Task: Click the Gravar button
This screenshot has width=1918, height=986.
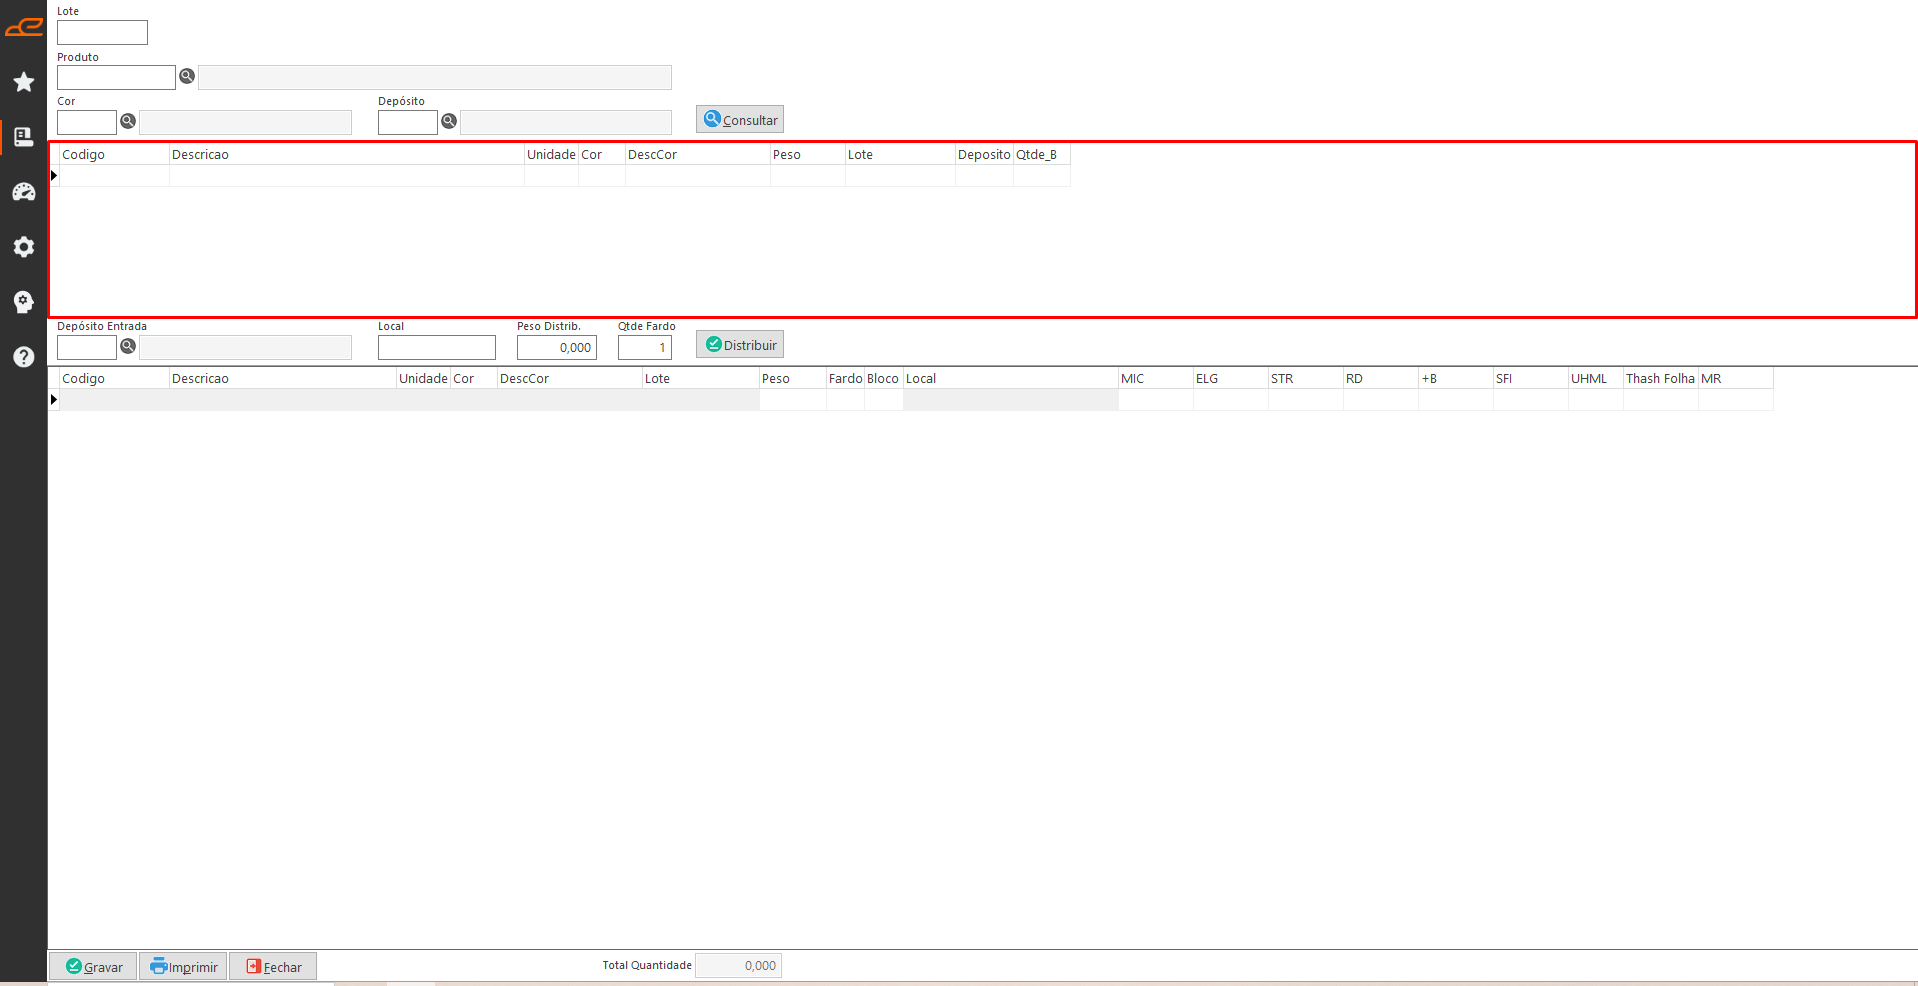Action: [x=94, y=966]
